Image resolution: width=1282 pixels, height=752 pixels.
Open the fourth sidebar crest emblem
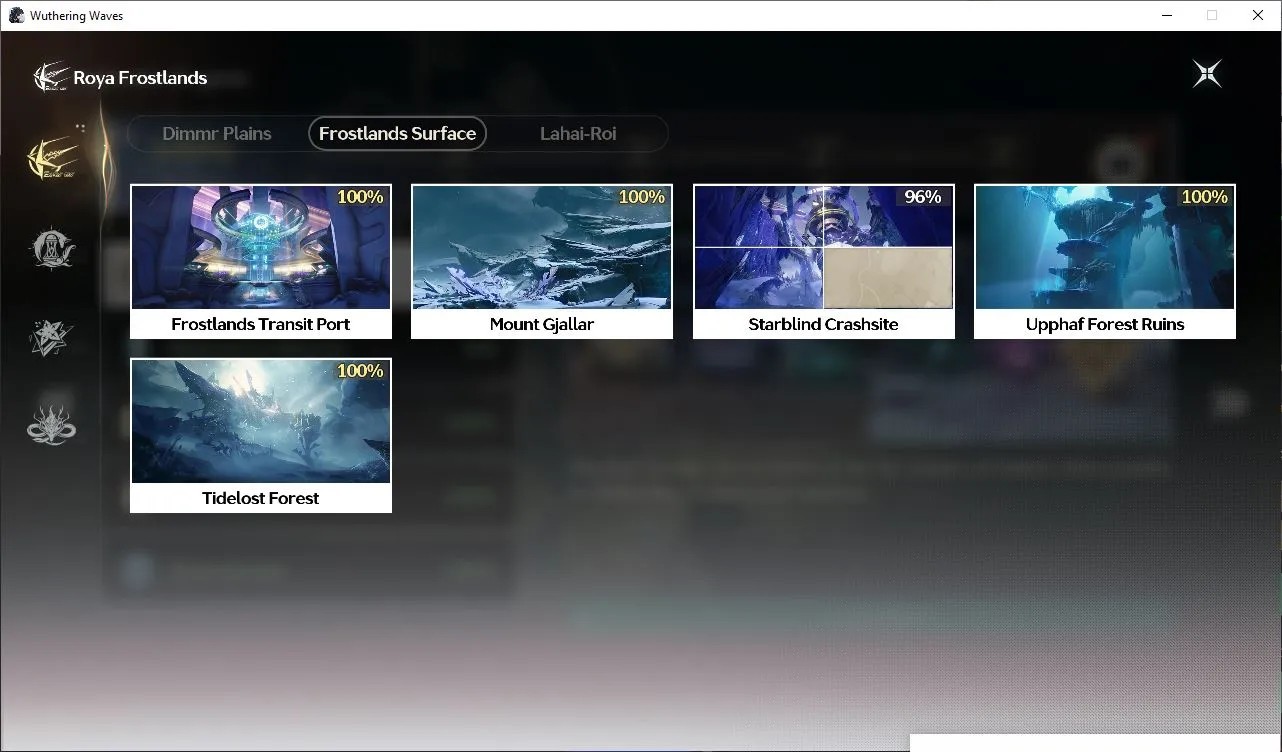[51, 424]
